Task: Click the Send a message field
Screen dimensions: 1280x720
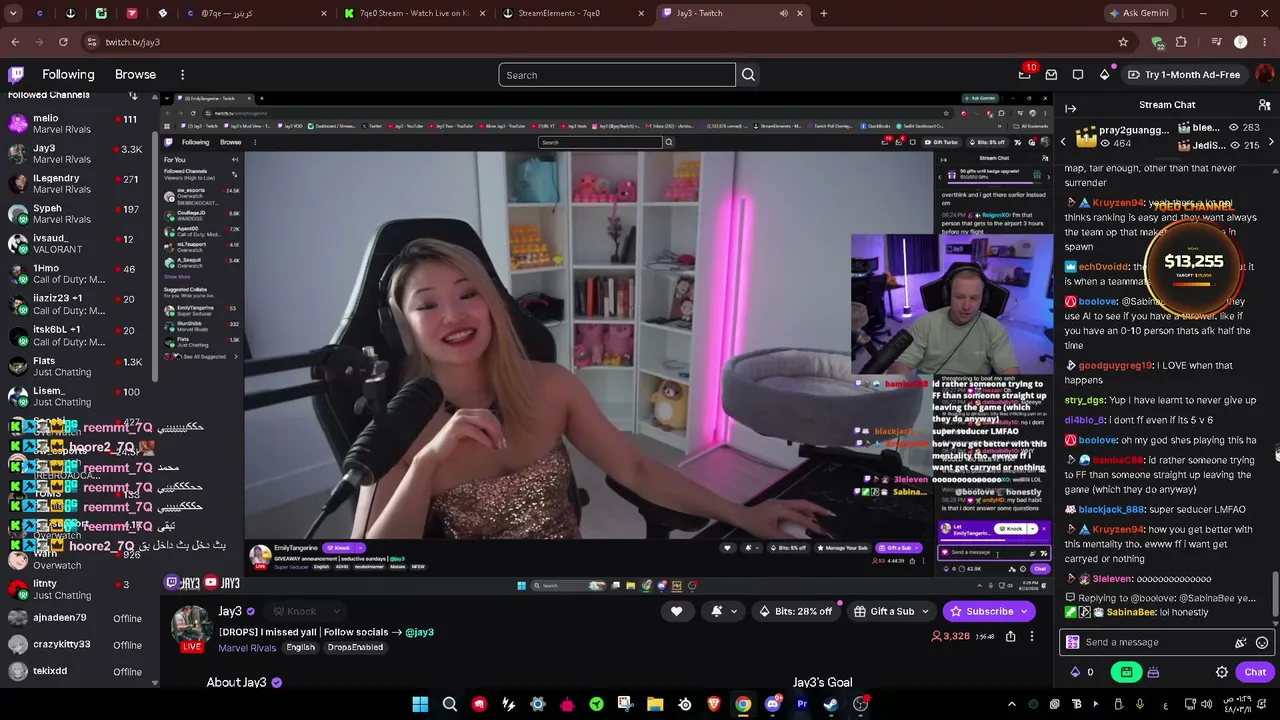Action: (1165, 642)
